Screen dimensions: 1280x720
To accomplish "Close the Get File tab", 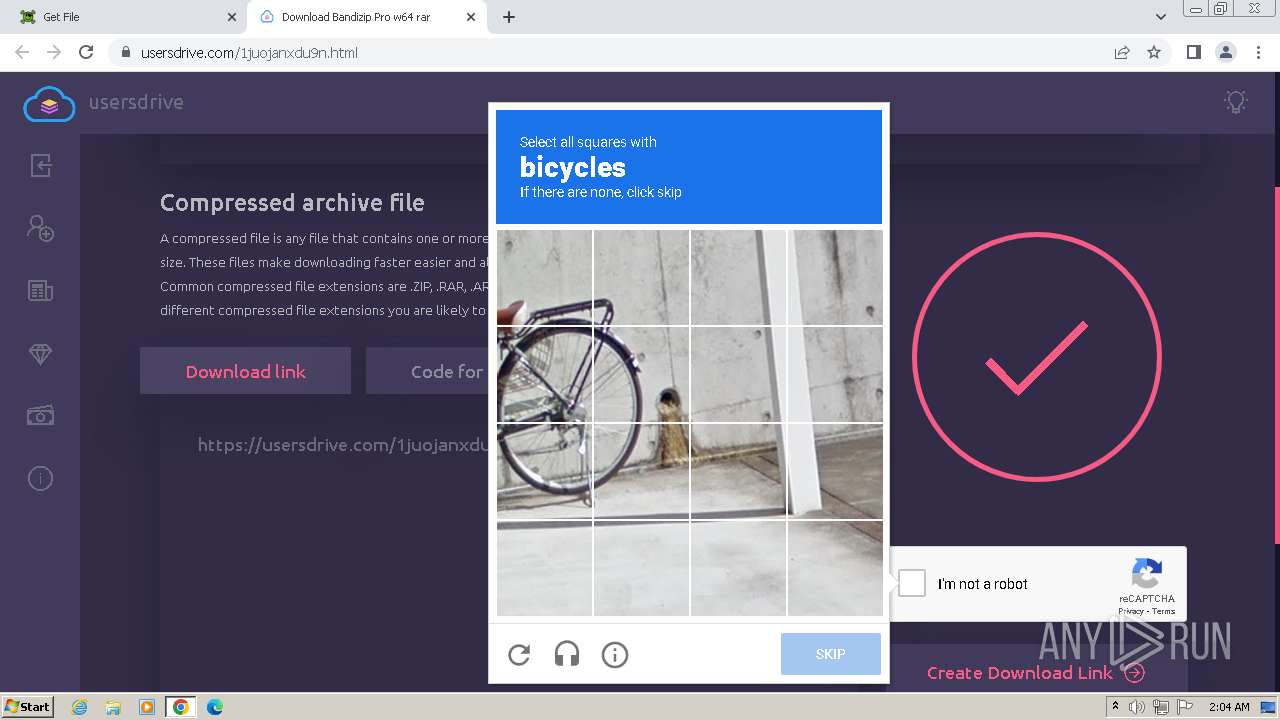I will (232, 17).
